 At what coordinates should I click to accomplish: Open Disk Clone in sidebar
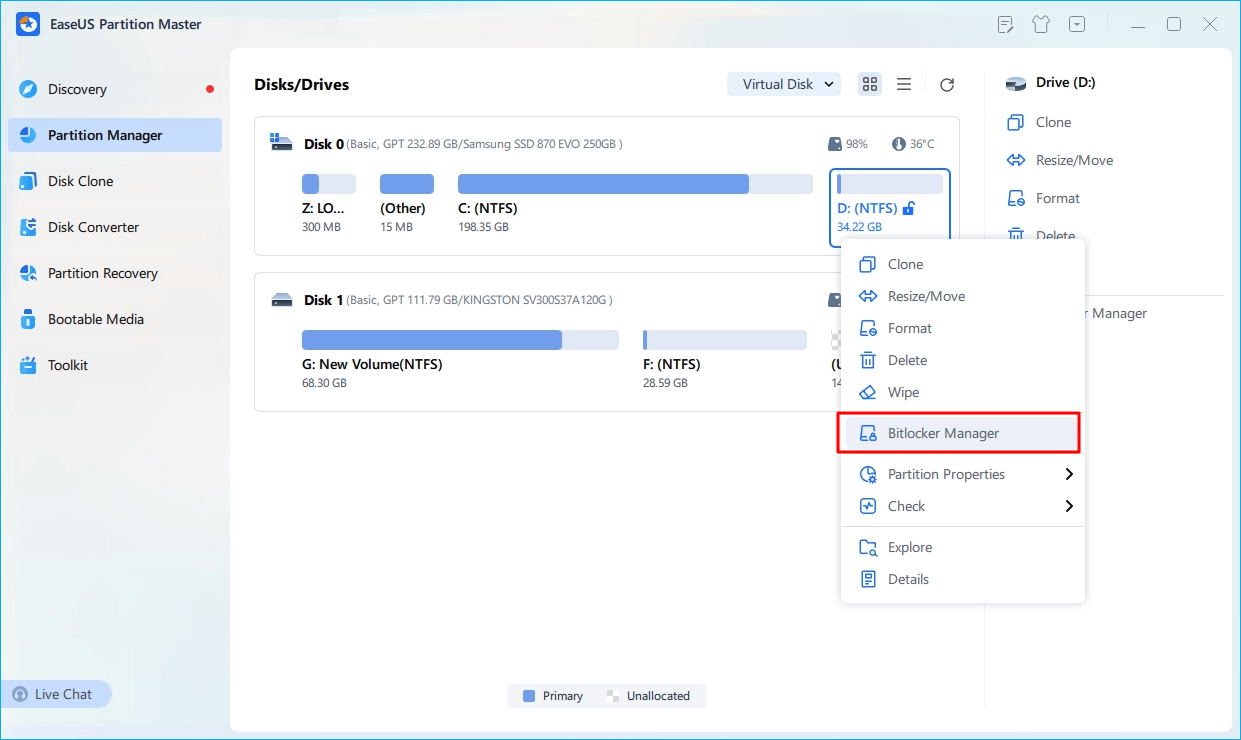115,181
